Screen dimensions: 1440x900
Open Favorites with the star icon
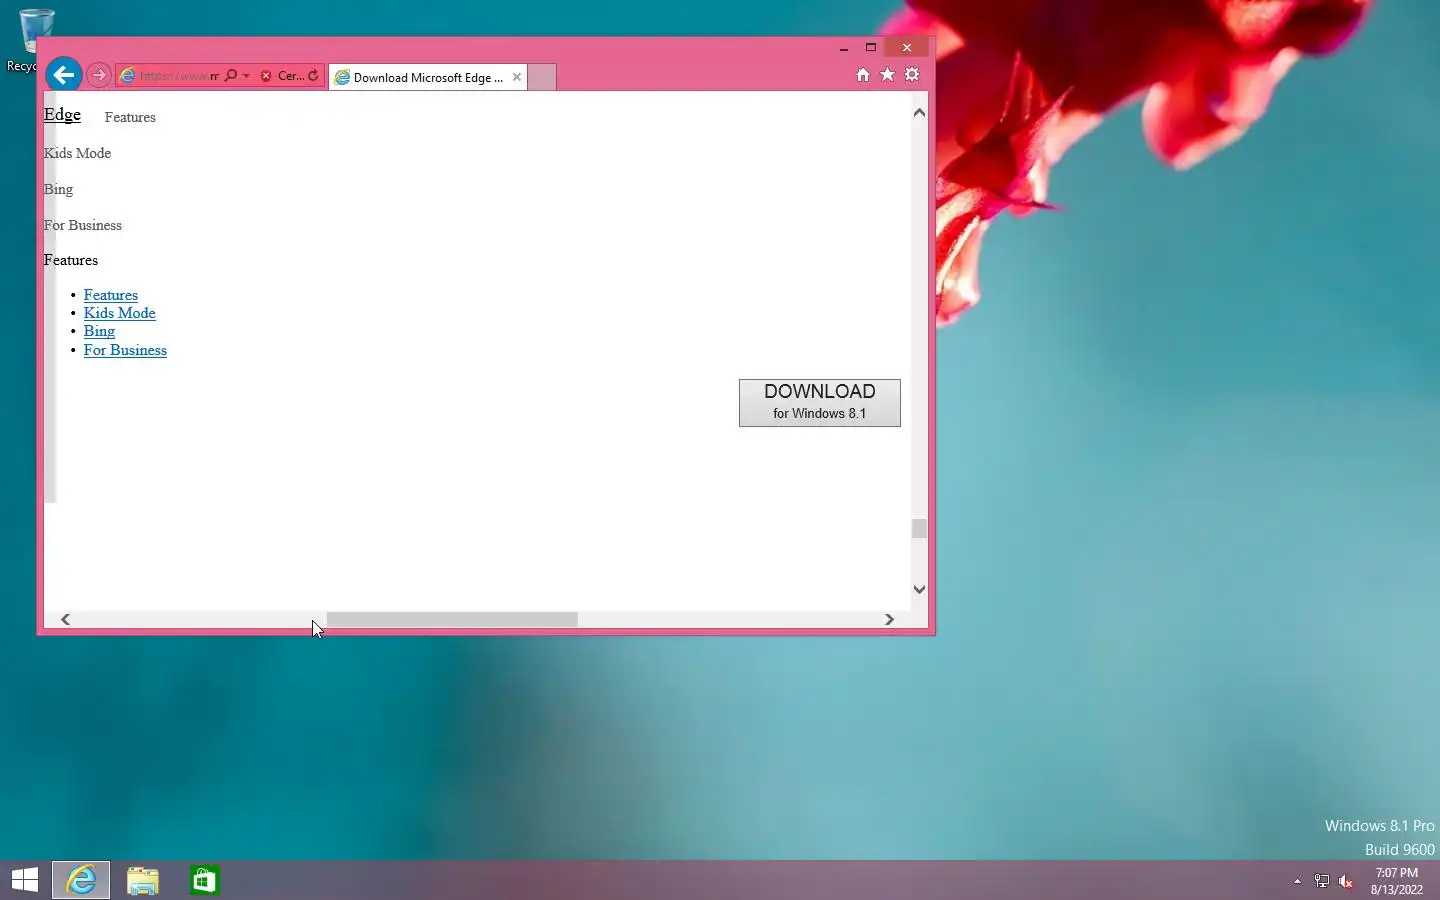coord(887,75)
